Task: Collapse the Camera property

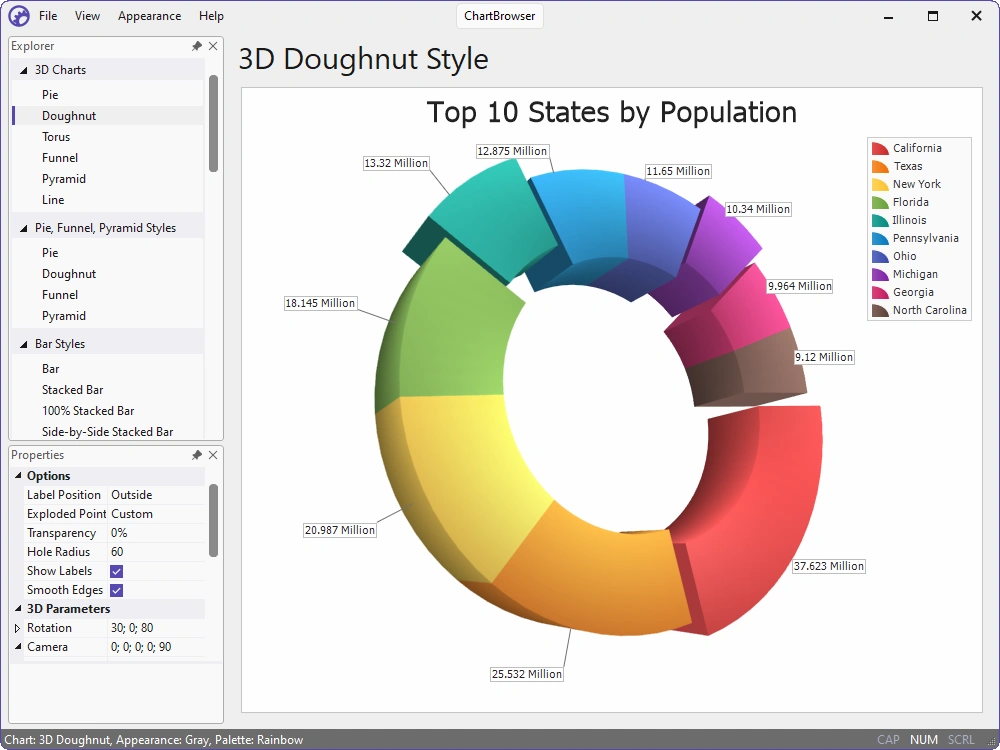Action: (18, 647)
